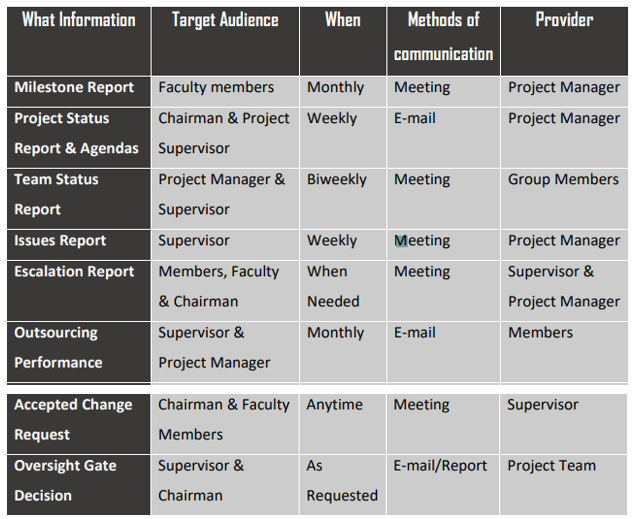Select the 'Faculty members' cell
The image size is (634, 519).
coord(225,92)
